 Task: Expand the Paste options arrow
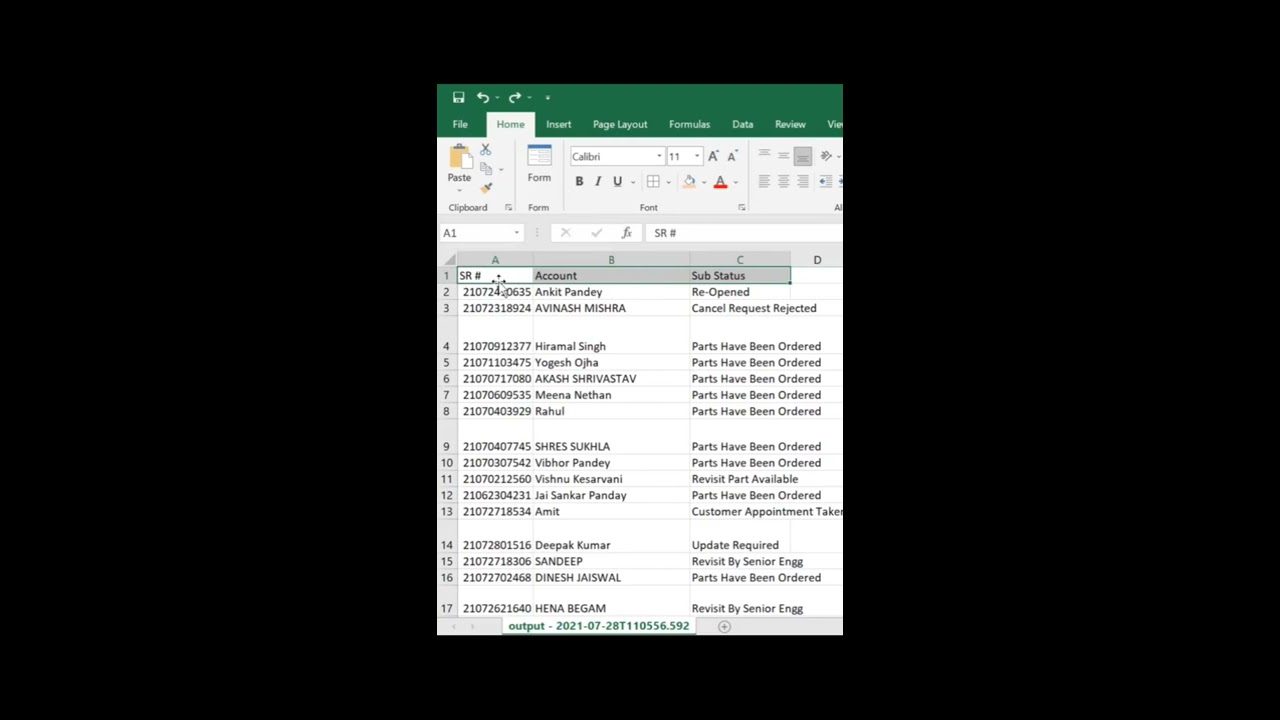coord(459,189)
